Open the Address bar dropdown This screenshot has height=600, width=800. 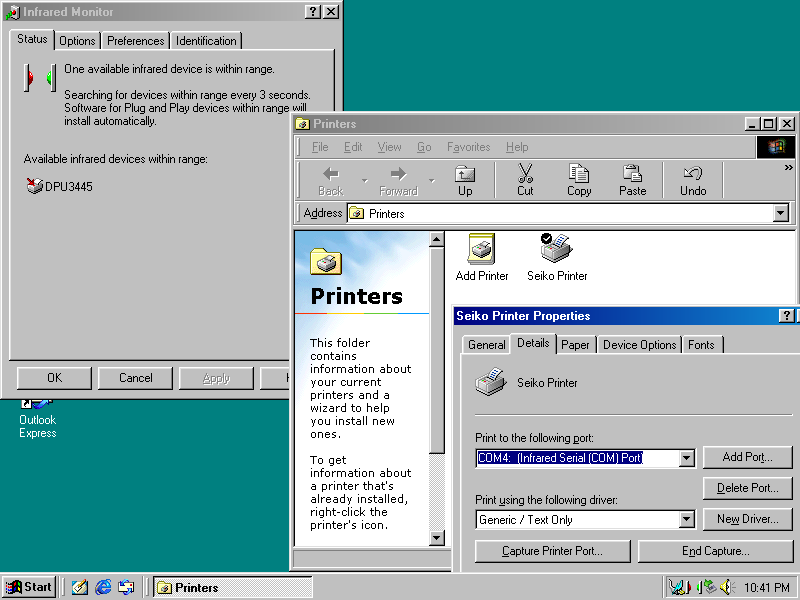point(781,213)
